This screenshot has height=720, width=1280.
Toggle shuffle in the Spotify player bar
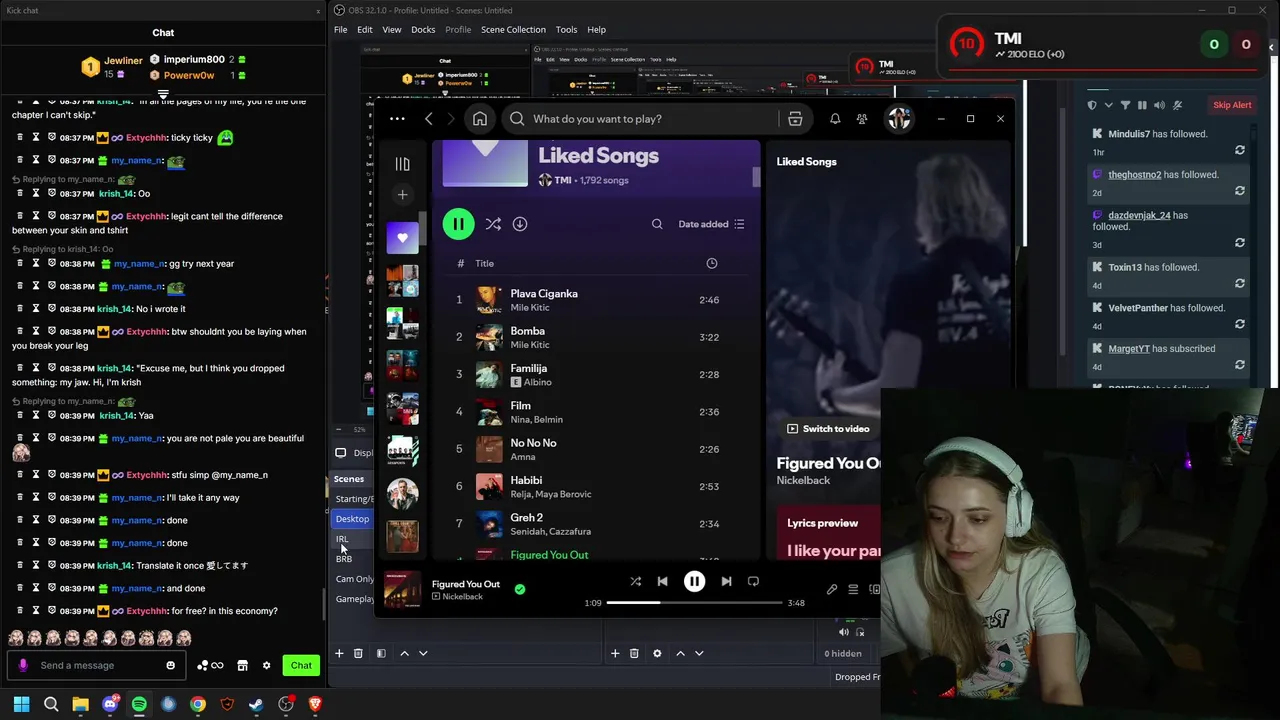click(635, 581)
